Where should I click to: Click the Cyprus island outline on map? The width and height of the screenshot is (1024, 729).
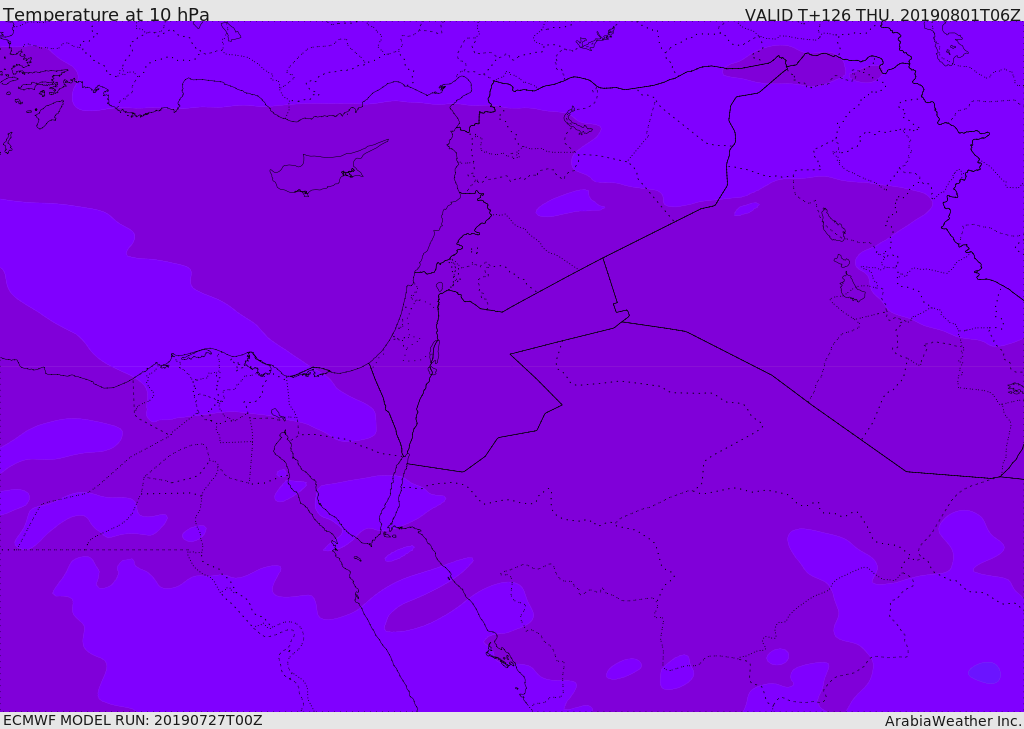click(x=327, y=169)
